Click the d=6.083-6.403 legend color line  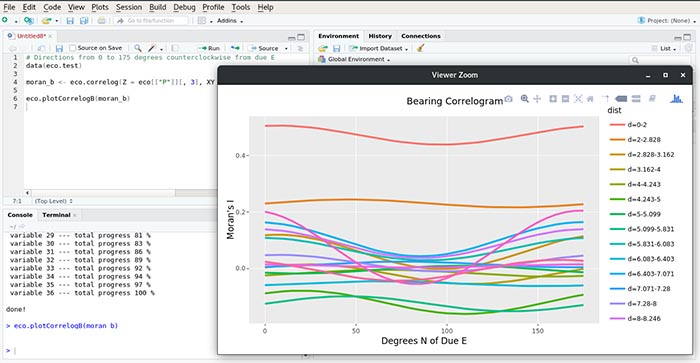point(617,259)
